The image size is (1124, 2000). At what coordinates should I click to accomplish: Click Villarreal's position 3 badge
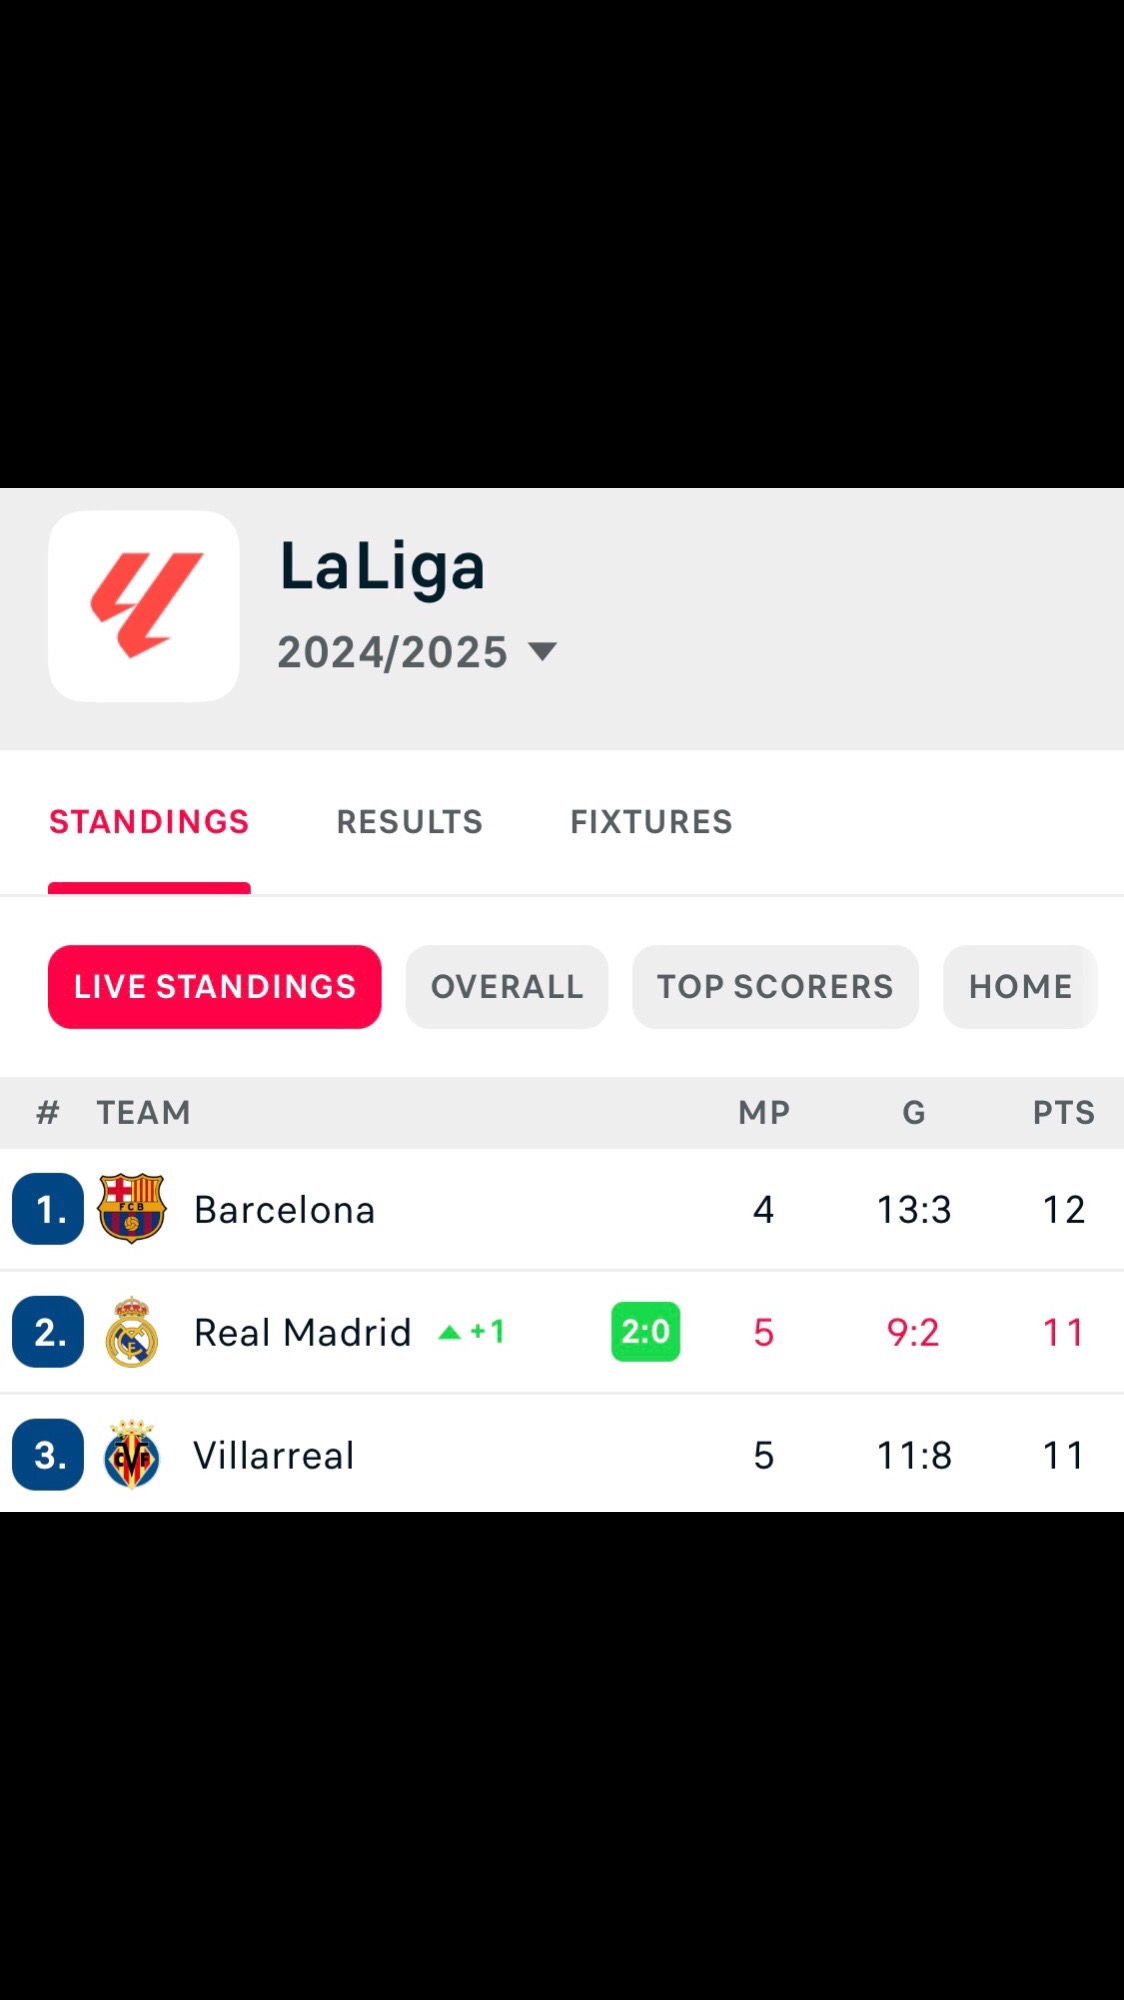click(48, 1455)
